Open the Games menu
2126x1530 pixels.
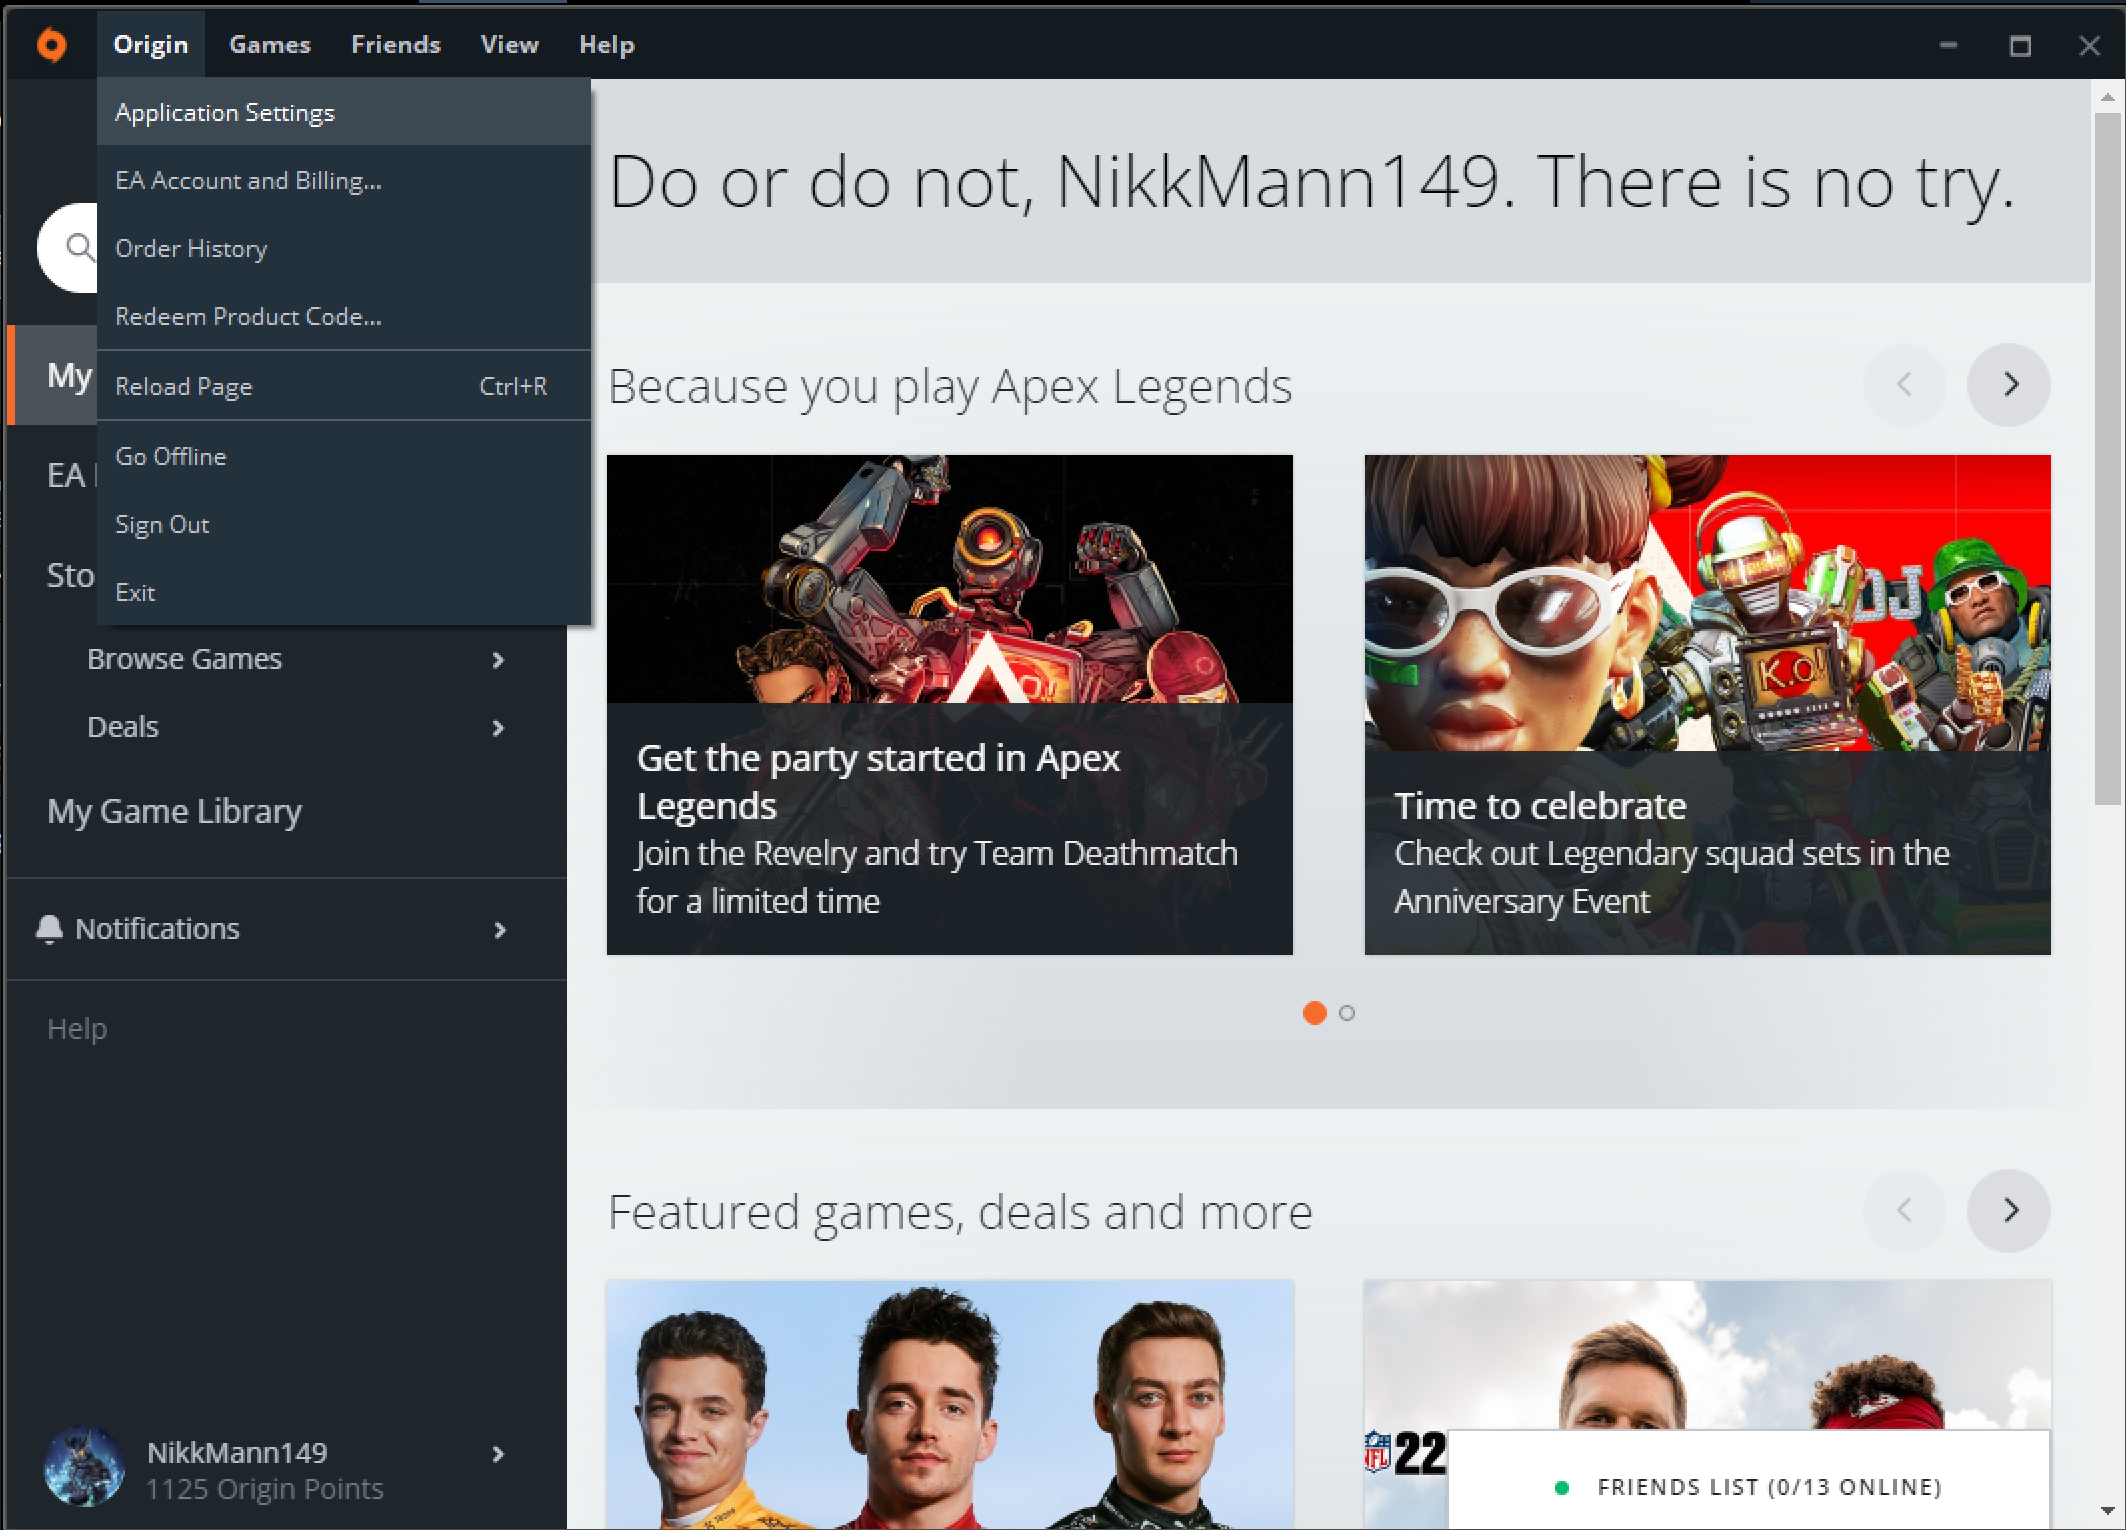[269, 45]
